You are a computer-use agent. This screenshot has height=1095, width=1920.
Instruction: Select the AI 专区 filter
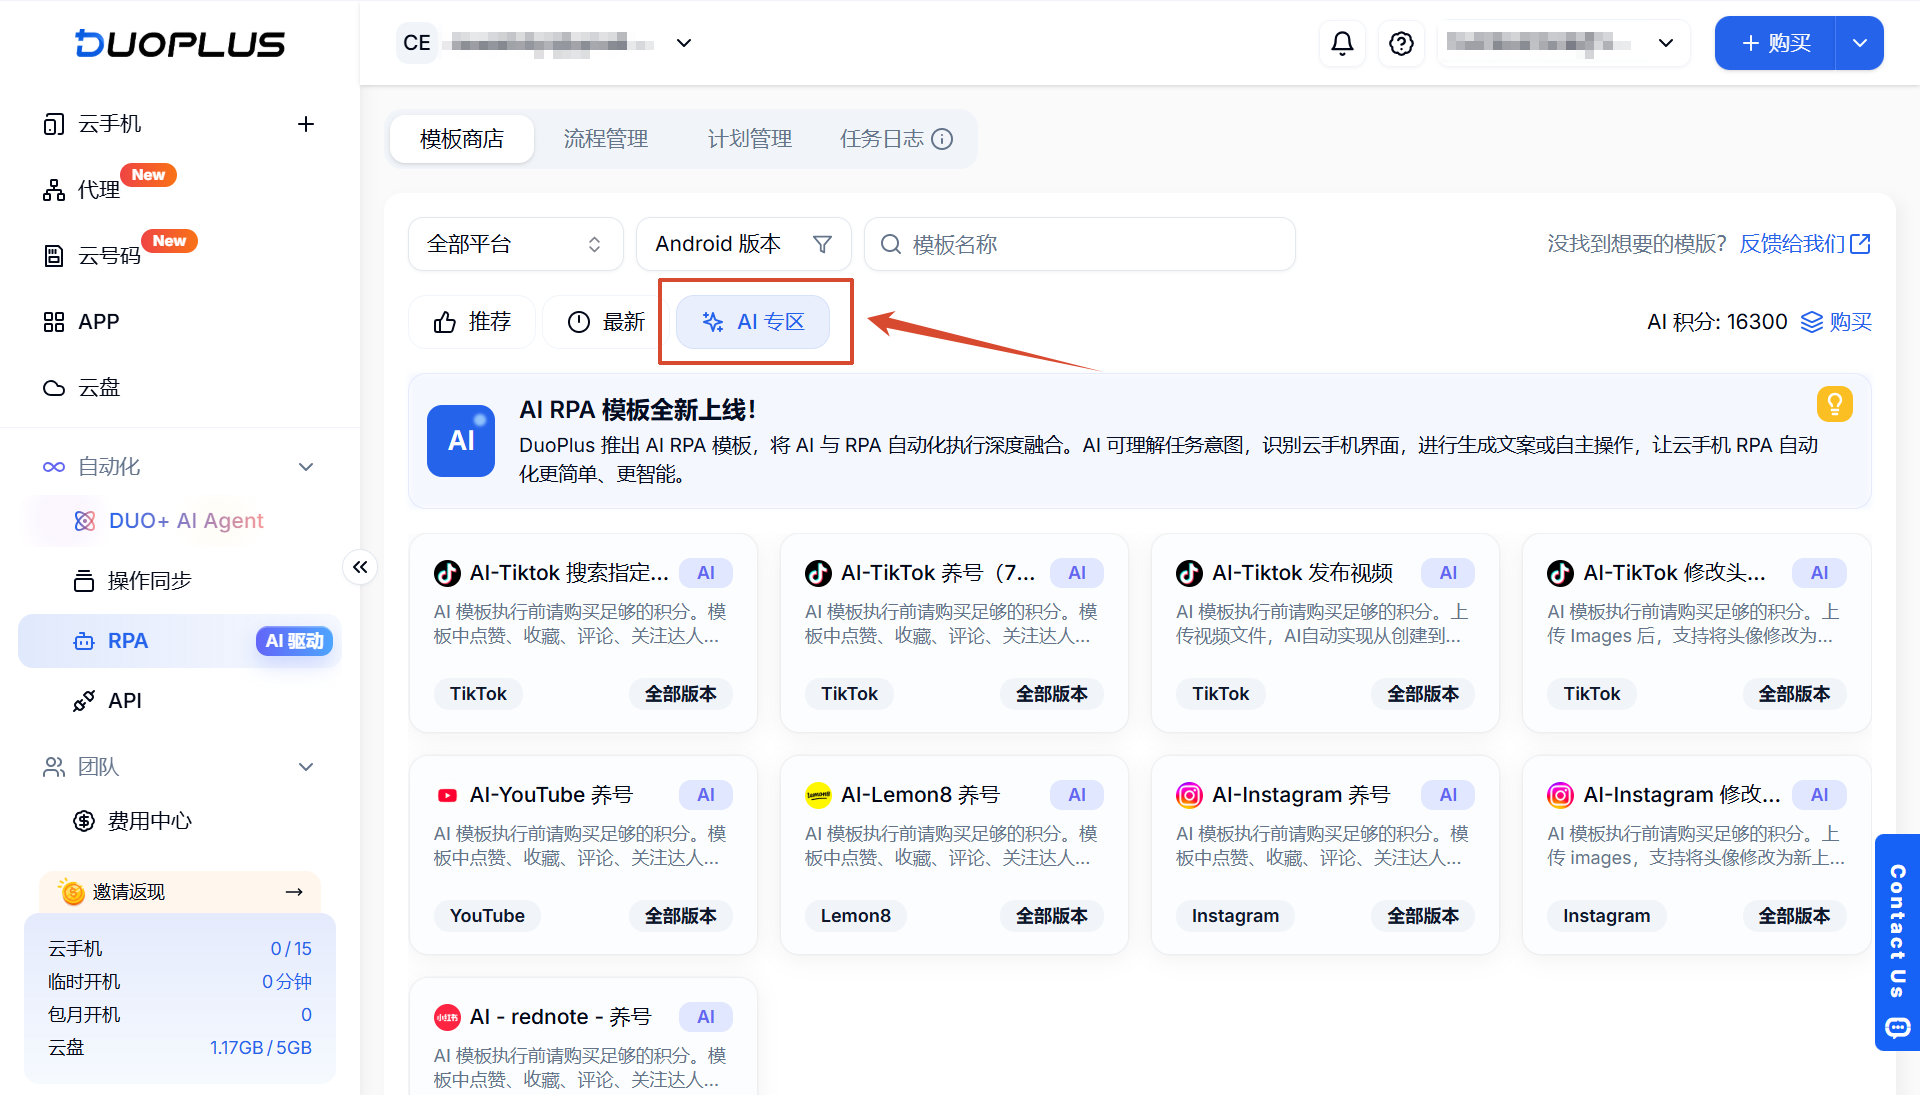coord(753,322)
